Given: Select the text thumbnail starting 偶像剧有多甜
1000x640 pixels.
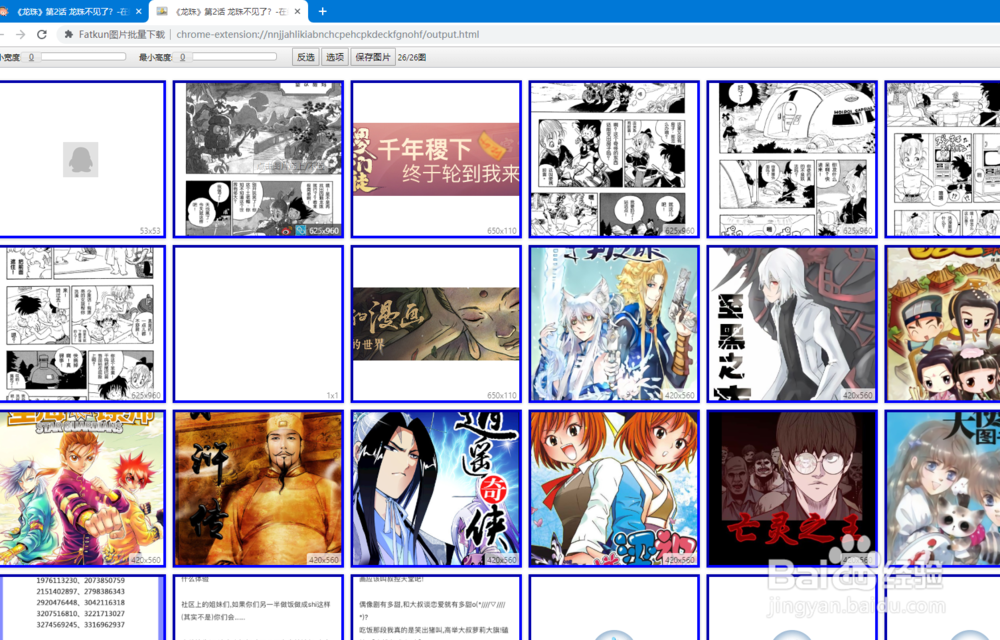Looking at the screenshot, I should (436, 607).
